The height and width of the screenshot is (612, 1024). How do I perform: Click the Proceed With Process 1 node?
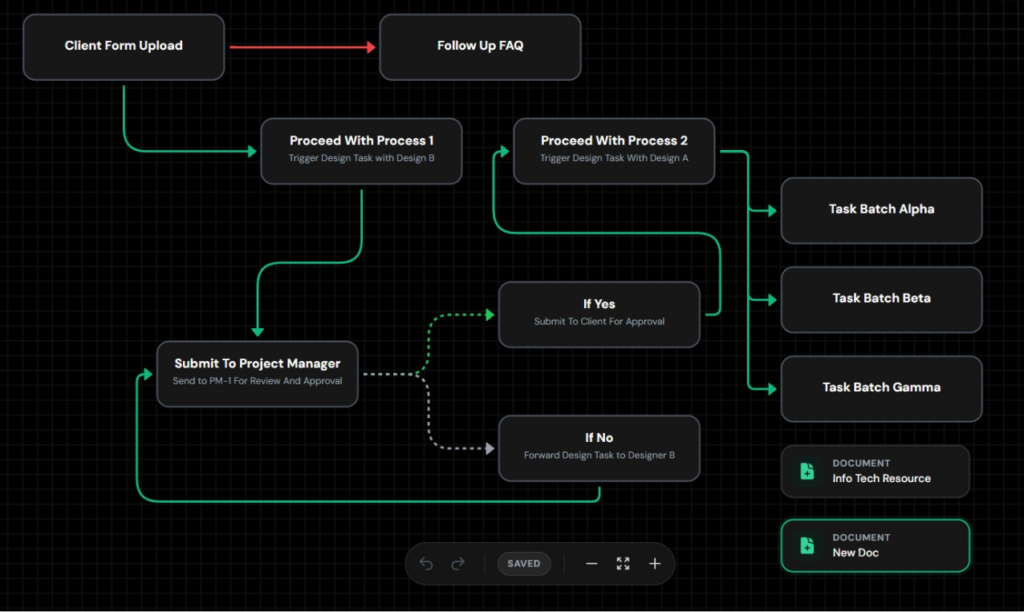361,150
